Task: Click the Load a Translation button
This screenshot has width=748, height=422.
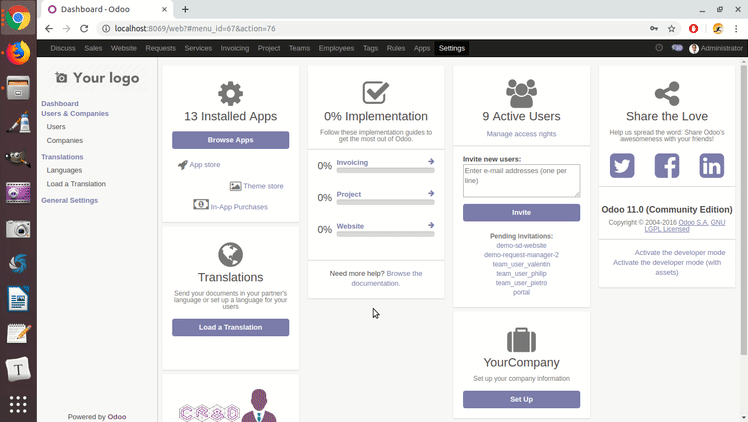Action: (230, 327)
